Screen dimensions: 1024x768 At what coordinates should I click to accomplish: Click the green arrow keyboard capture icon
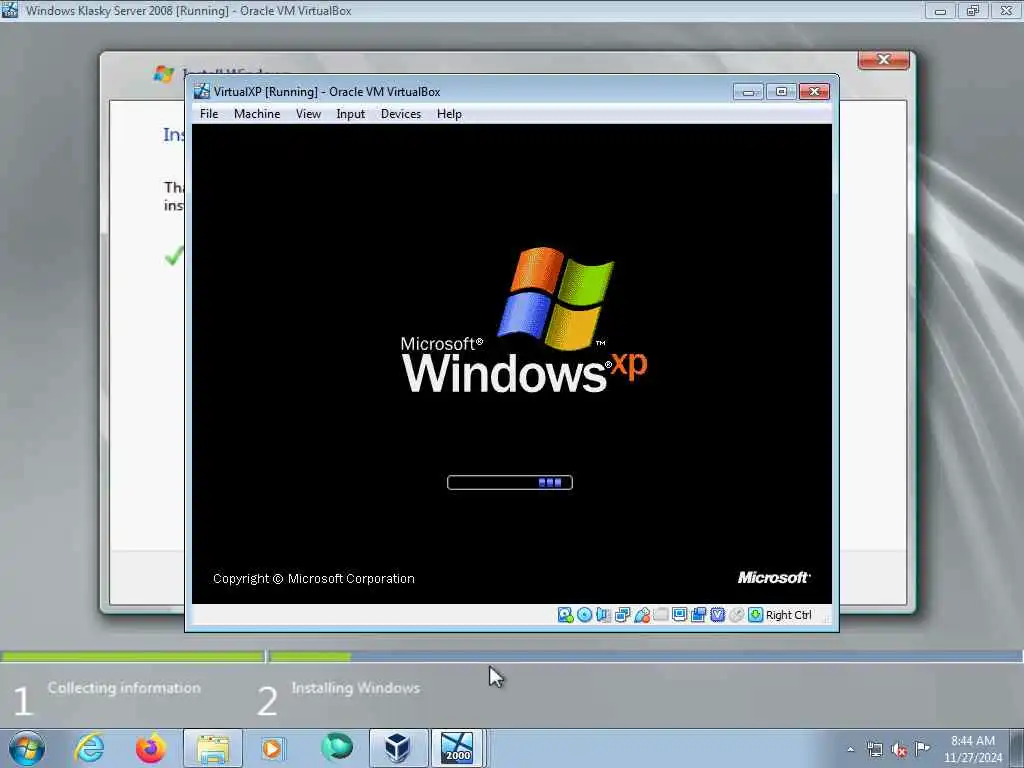point(756,615)
